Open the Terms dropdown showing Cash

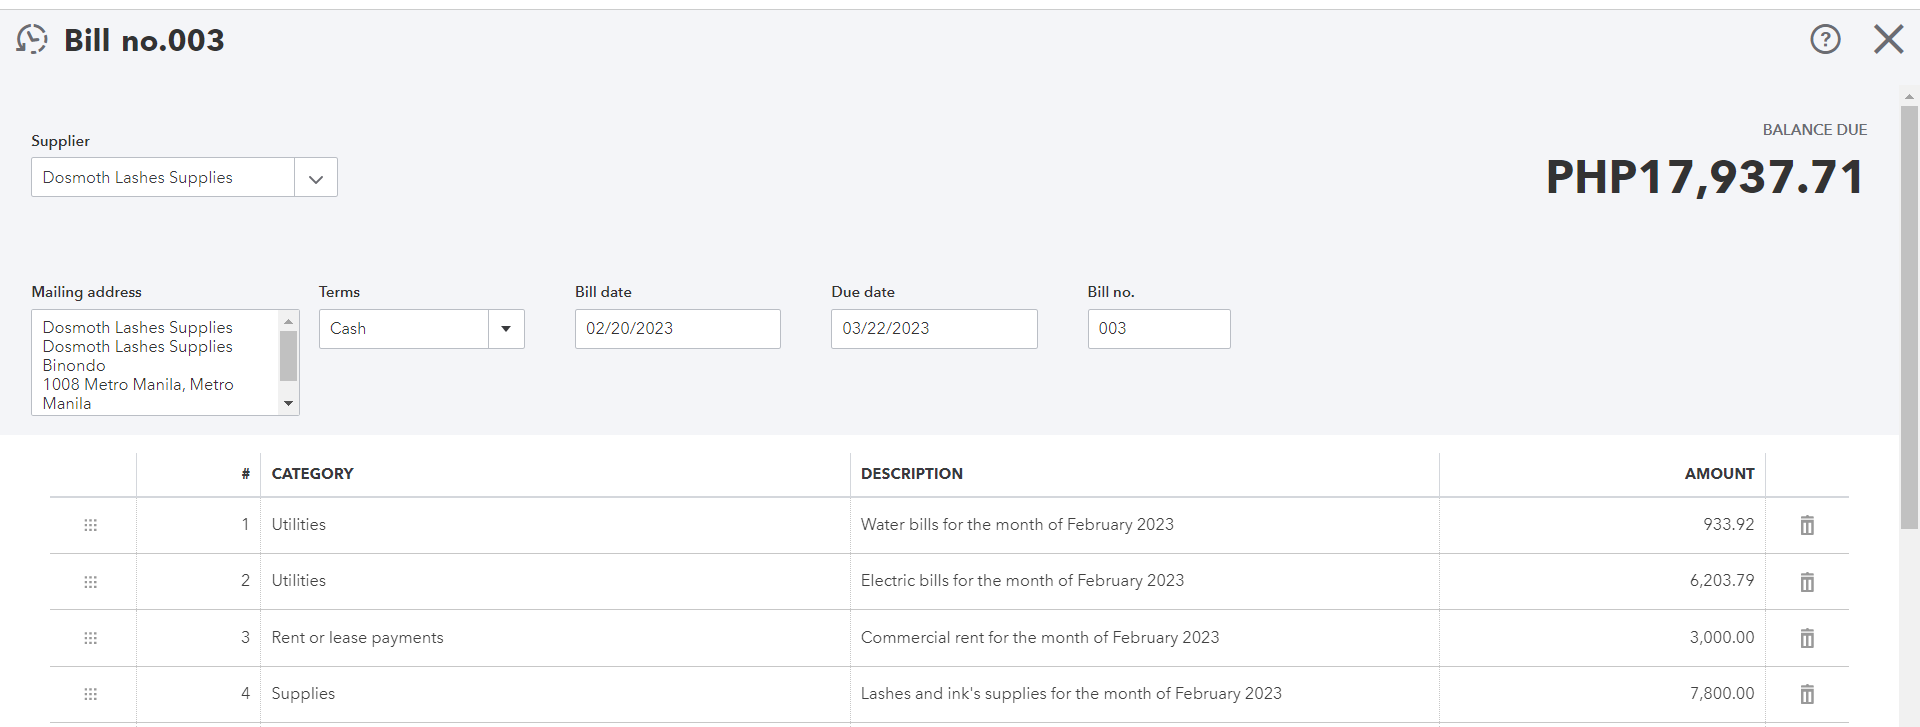(x=506, y=329)
